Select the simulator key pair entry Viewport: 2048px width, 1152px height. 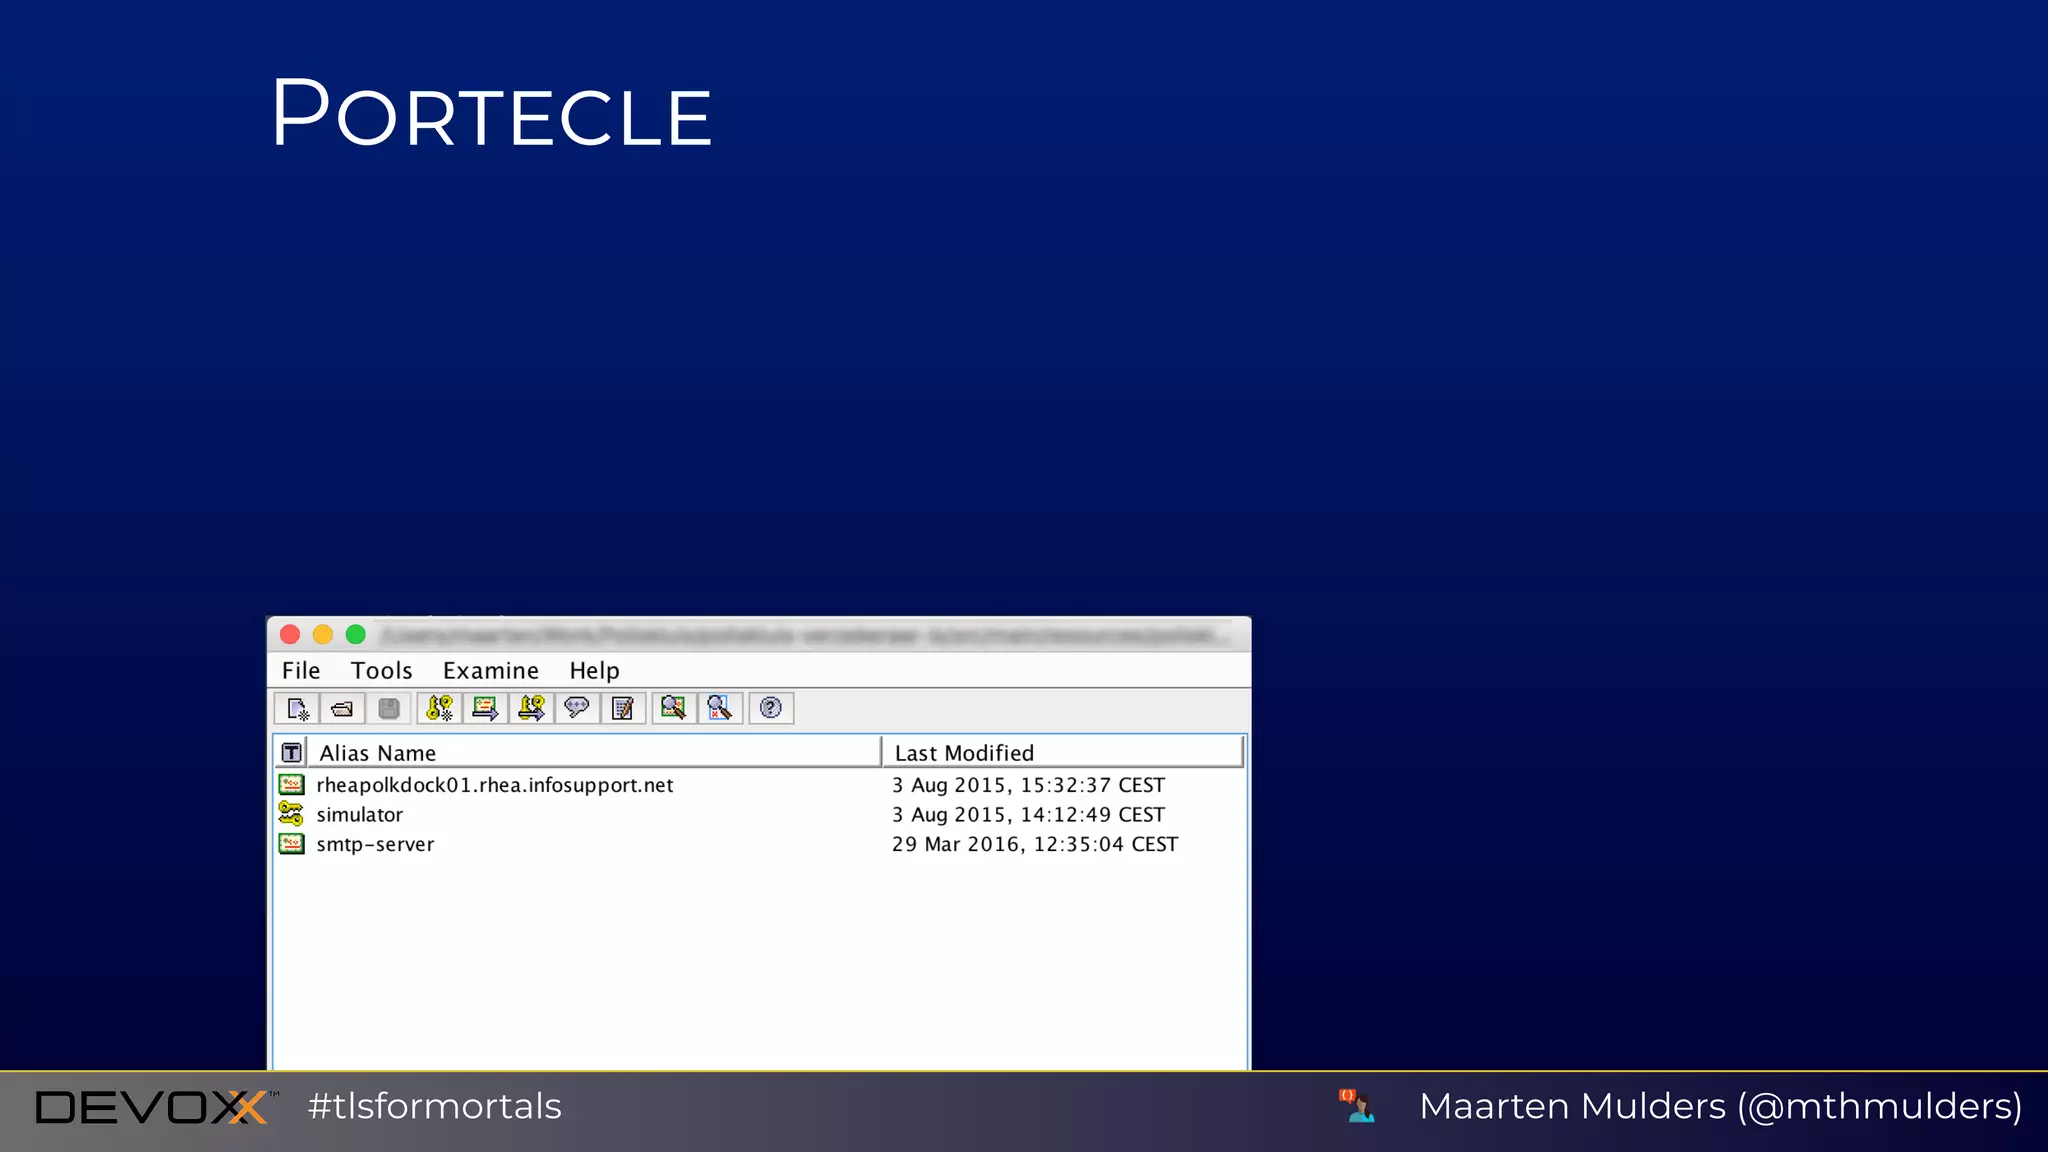pos(359,815)
